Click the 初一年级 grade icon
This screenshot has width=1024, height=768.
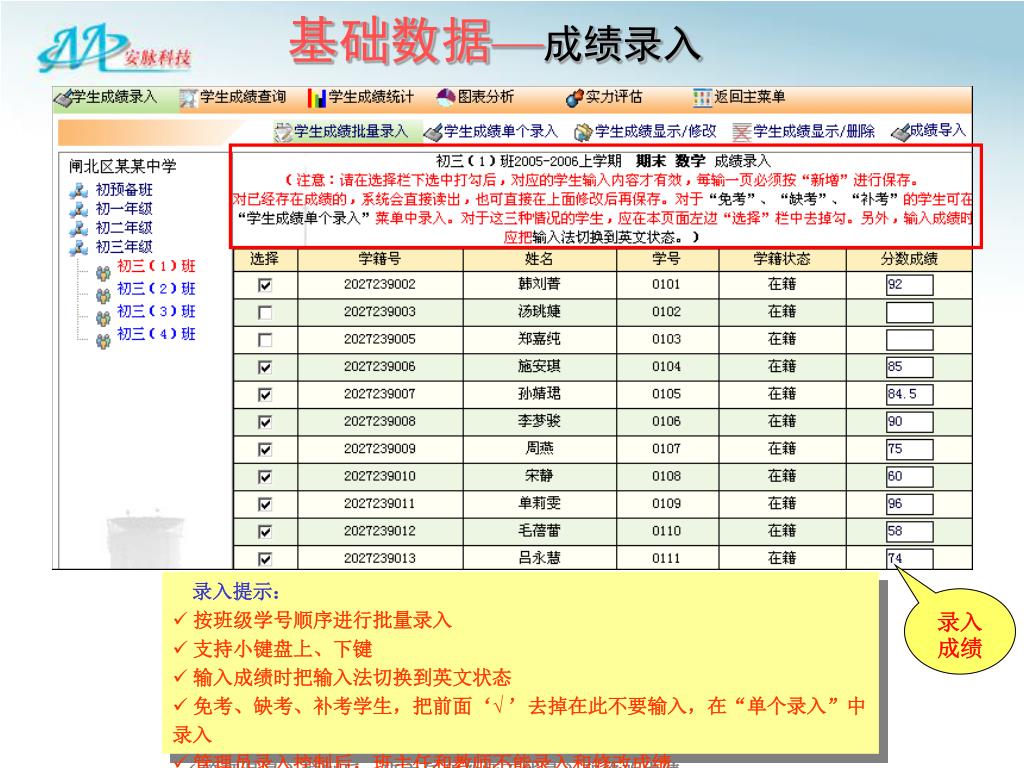coord(79,209)
